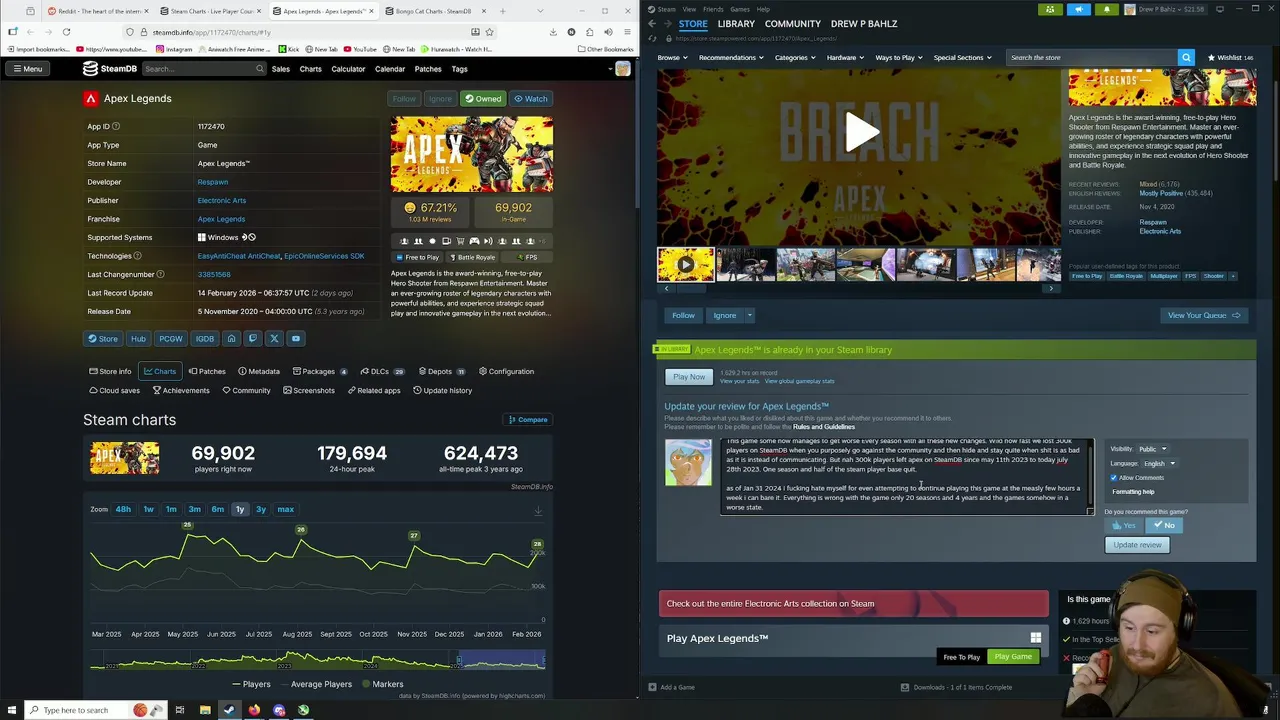Open the Respawn developer link on SteamDB
Viewport: 1280px width, 720px height.
pyautogui.click(x=212, y=182)
